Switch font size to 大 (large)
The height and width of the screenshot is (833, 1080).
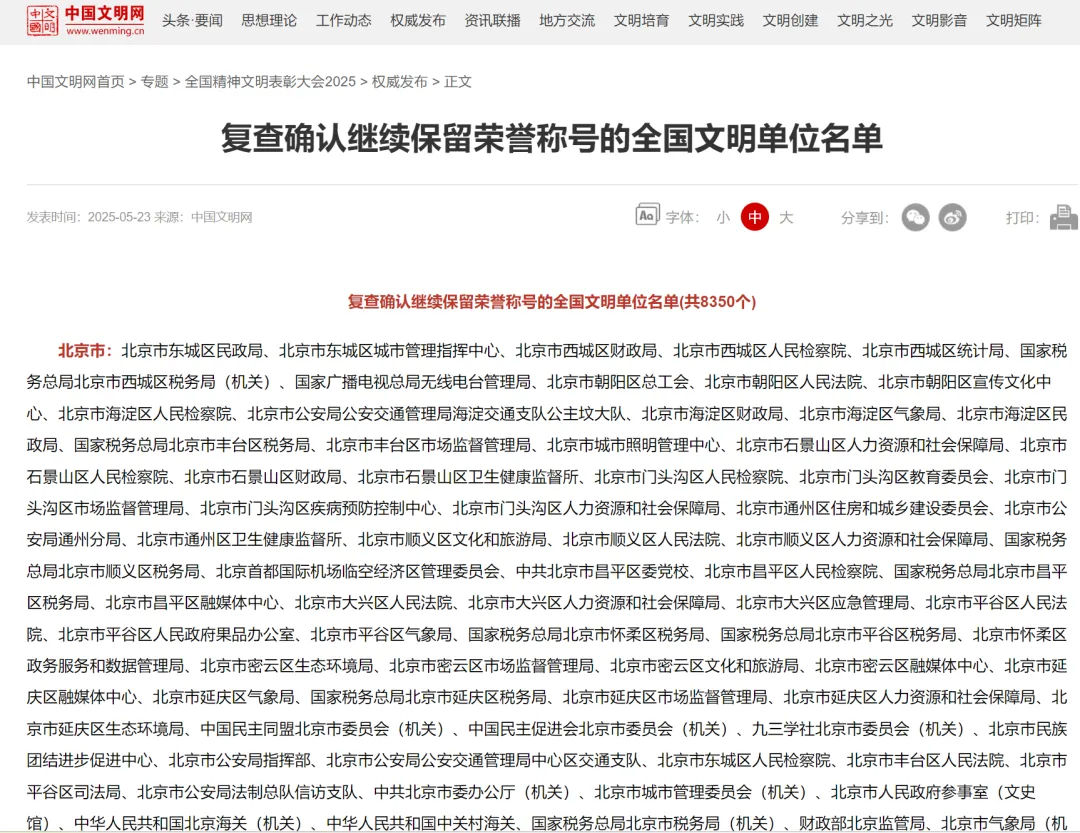pyautogui.click(x=786, y=218)
